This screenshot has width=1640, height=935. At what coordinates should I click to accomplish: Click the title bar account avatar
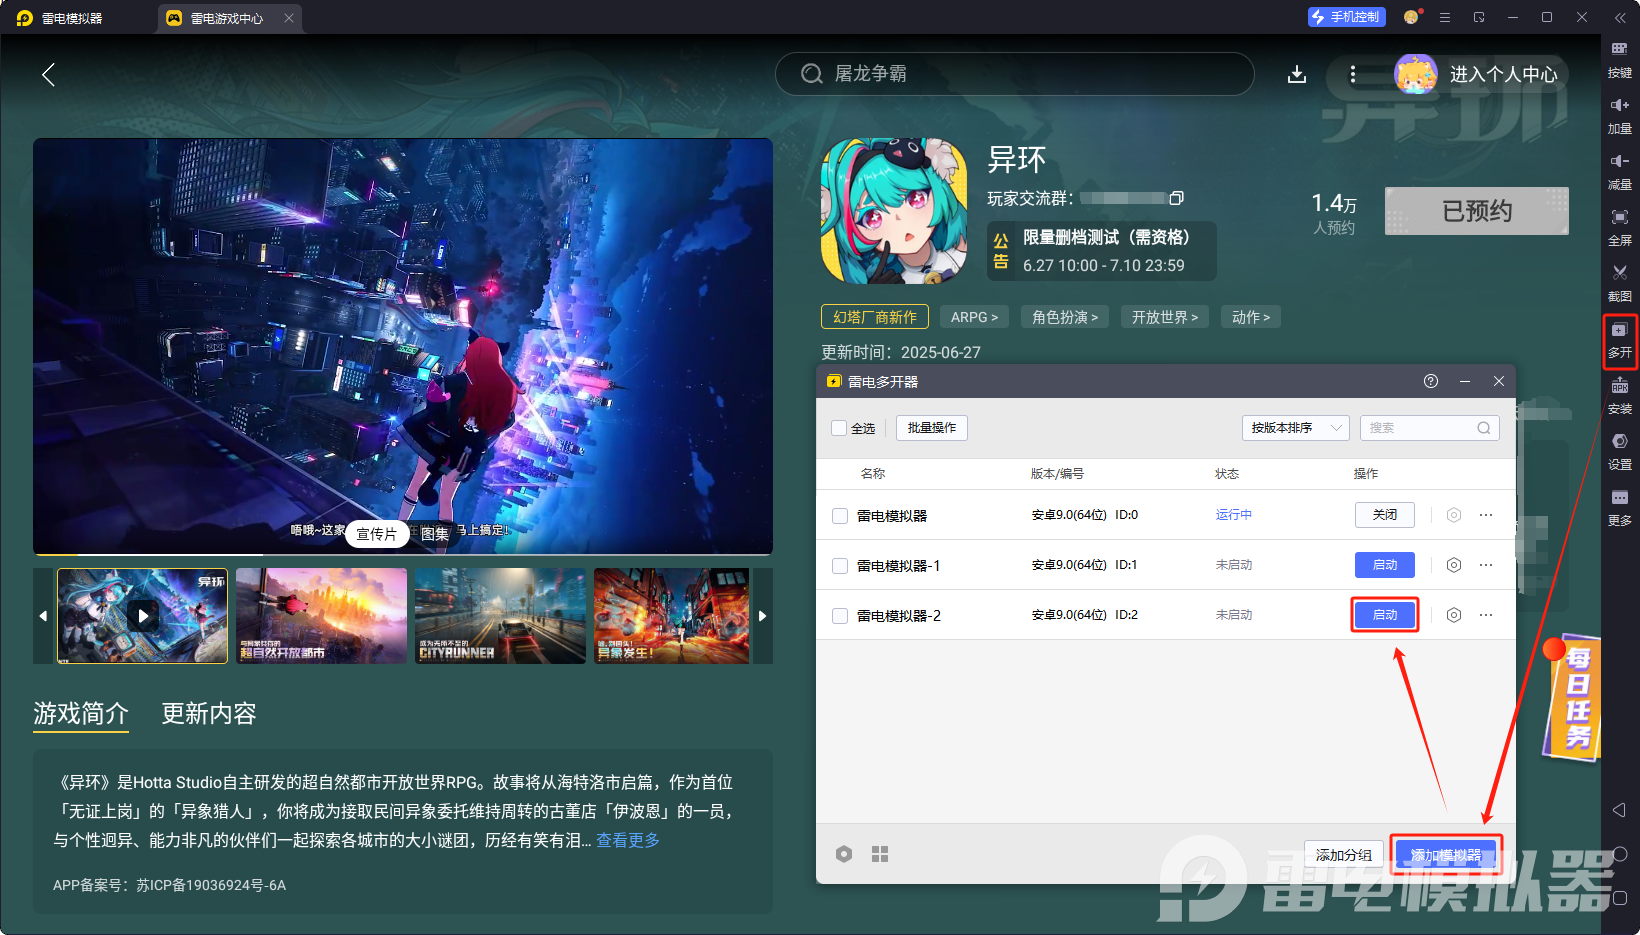coord(1411,17)
